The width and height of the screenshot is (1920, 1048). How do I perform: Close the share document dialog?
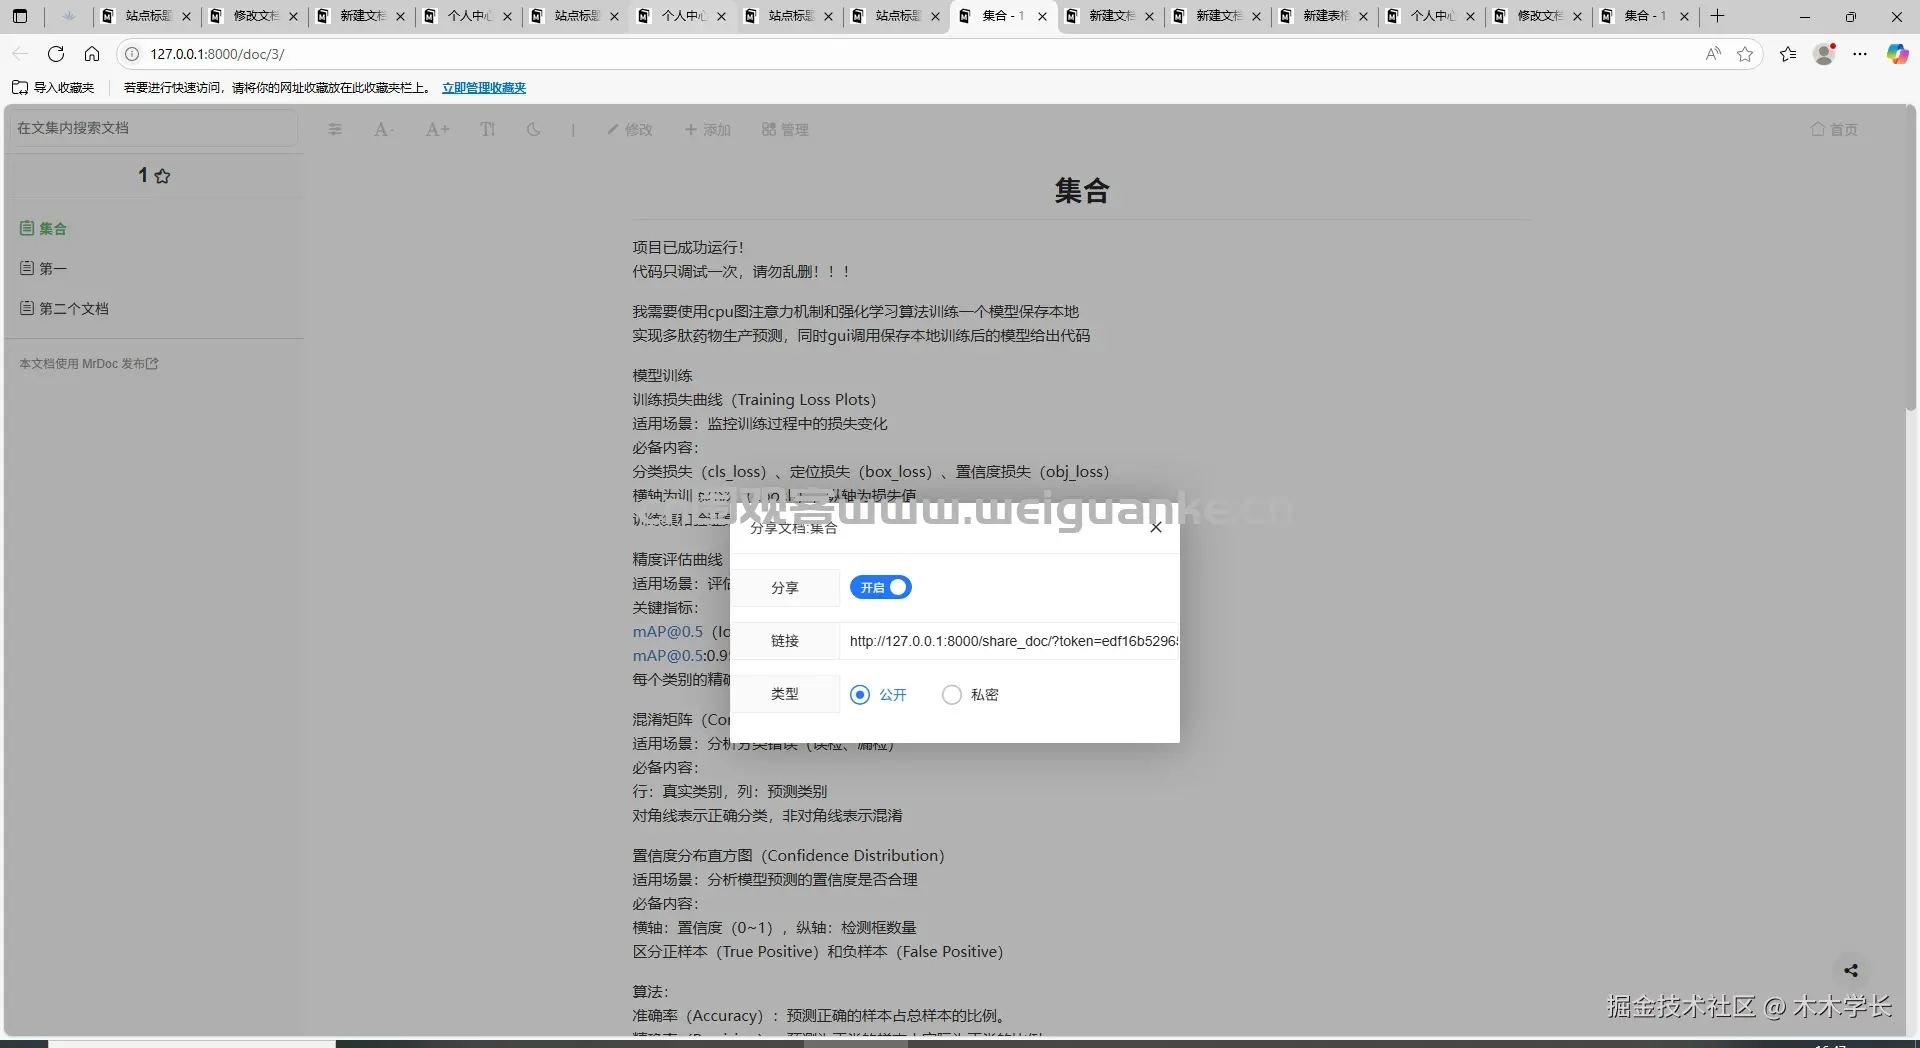point(1156,527)
